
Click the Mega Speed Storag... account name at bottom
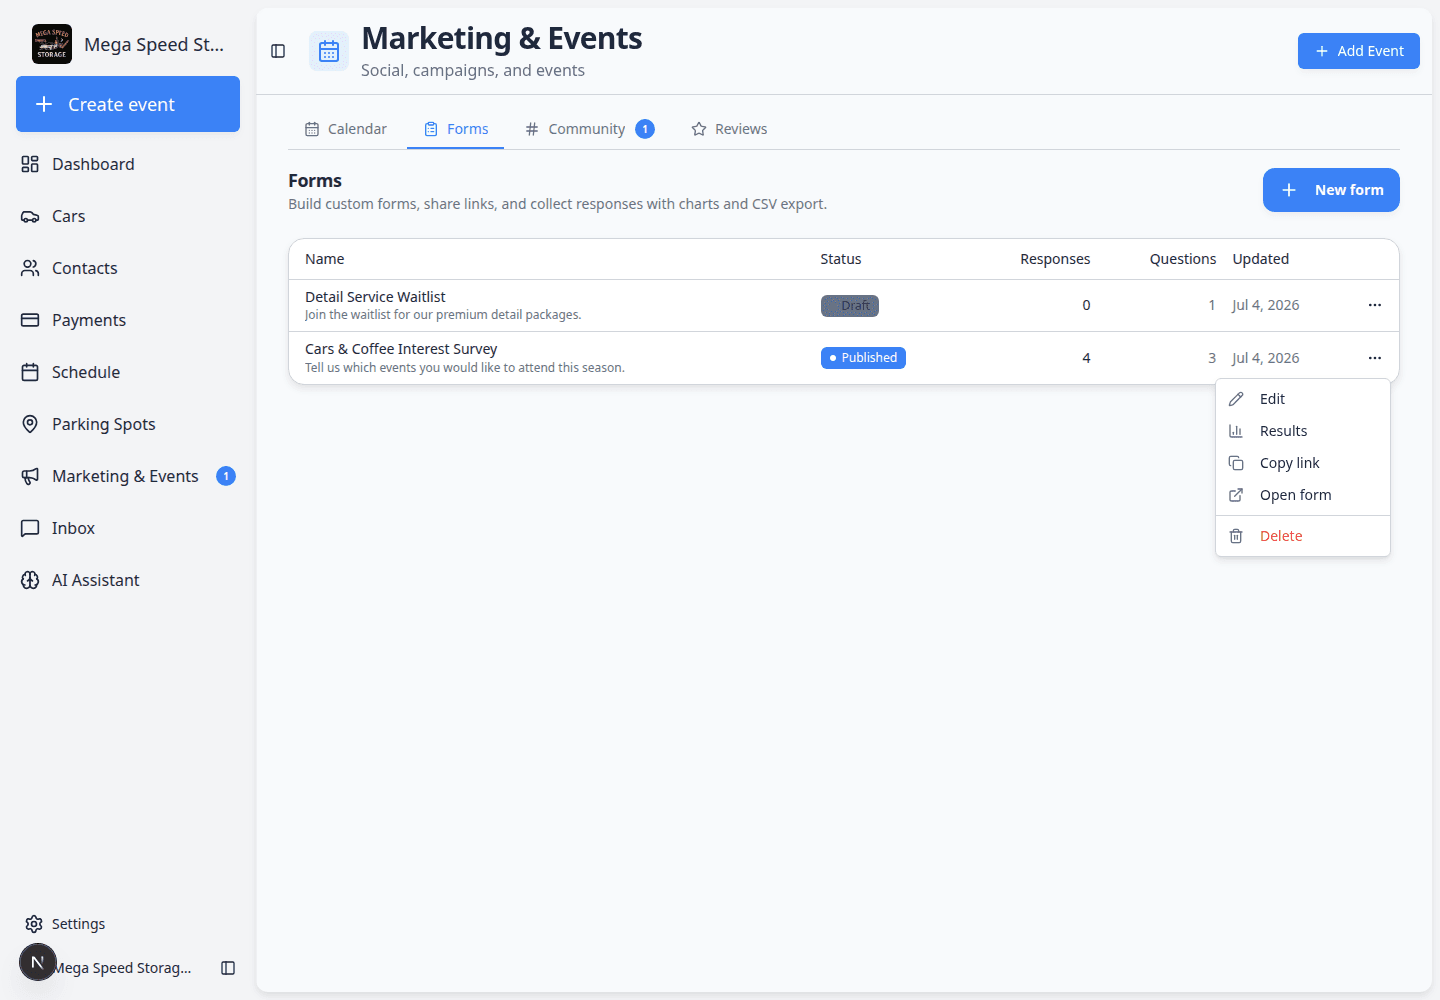click(122, 968)
